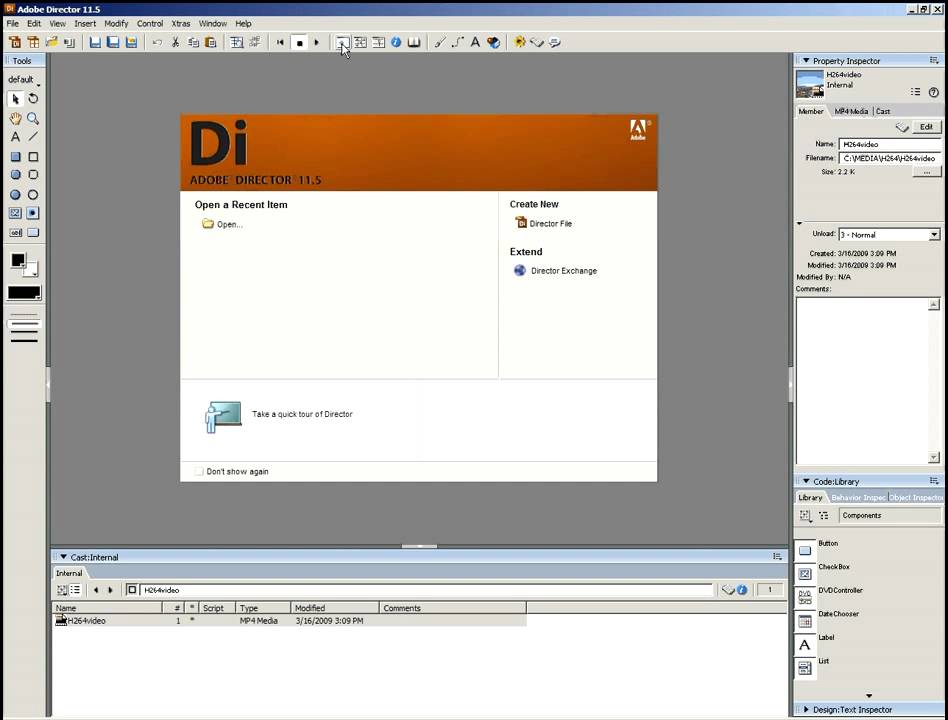Screen dimensions: 948x720
Task: Create a new Director File
Action: [544, 223]
